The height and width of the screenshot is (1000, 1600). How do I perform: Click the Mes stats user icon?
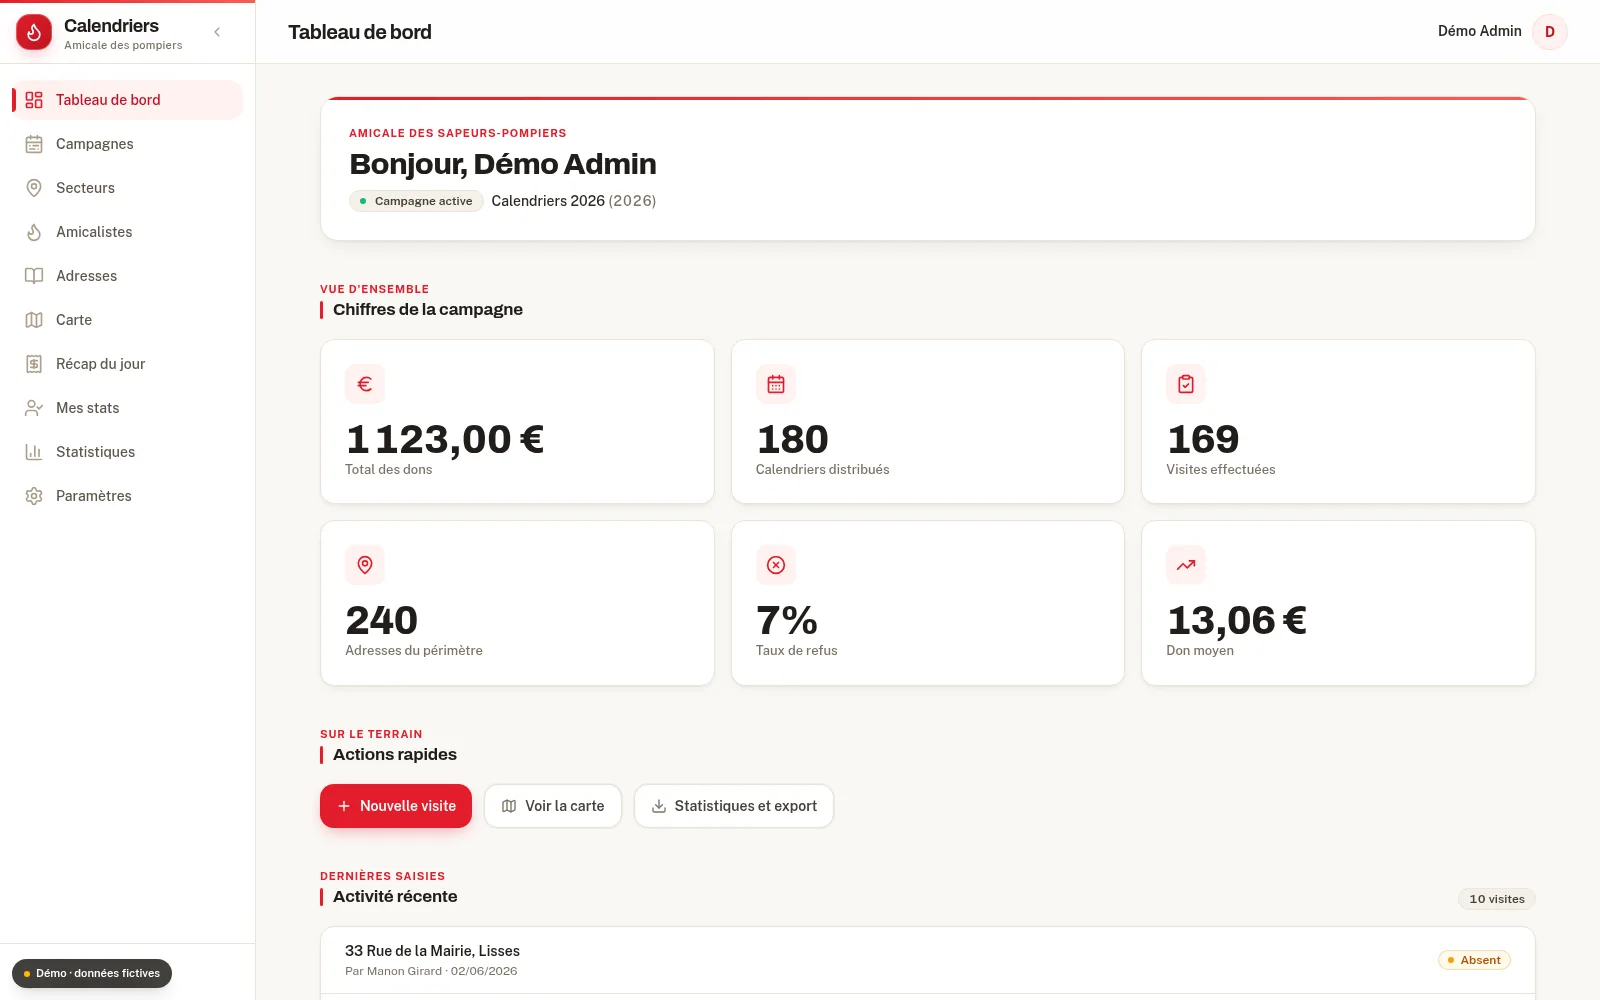click(x=34, y=408)
